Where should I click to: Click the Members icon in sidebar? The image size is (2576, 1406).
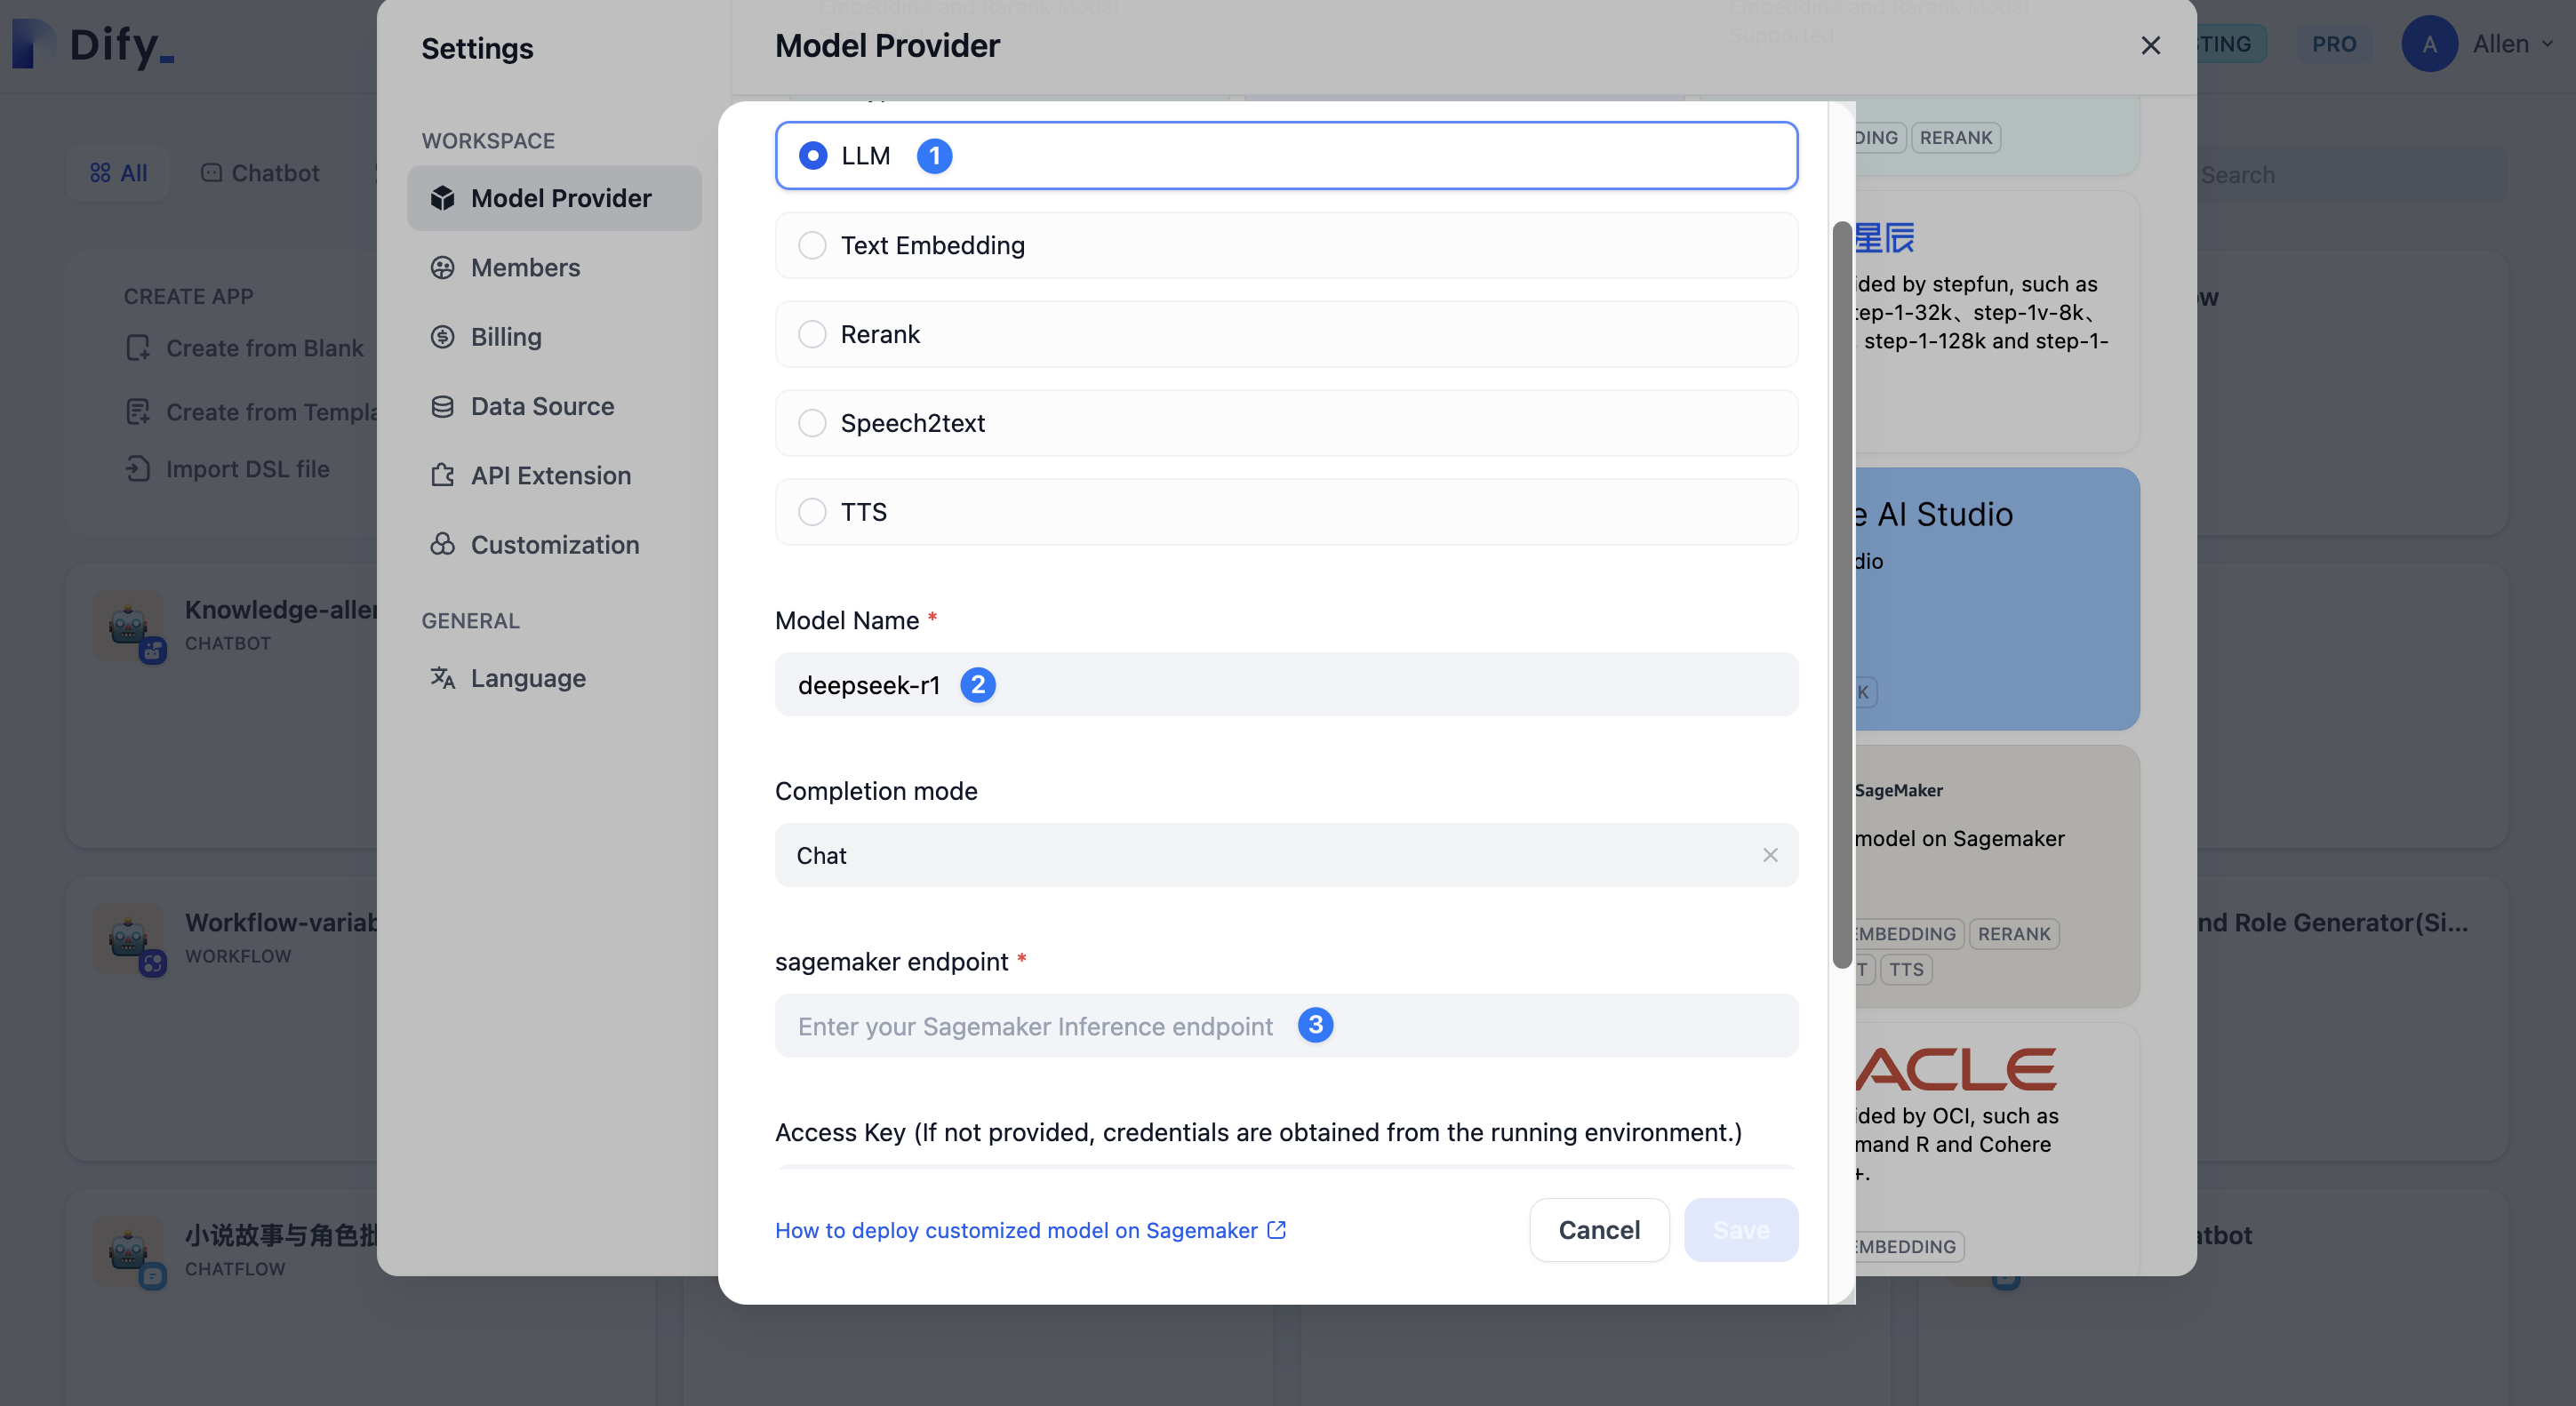(x=442, y=268)
